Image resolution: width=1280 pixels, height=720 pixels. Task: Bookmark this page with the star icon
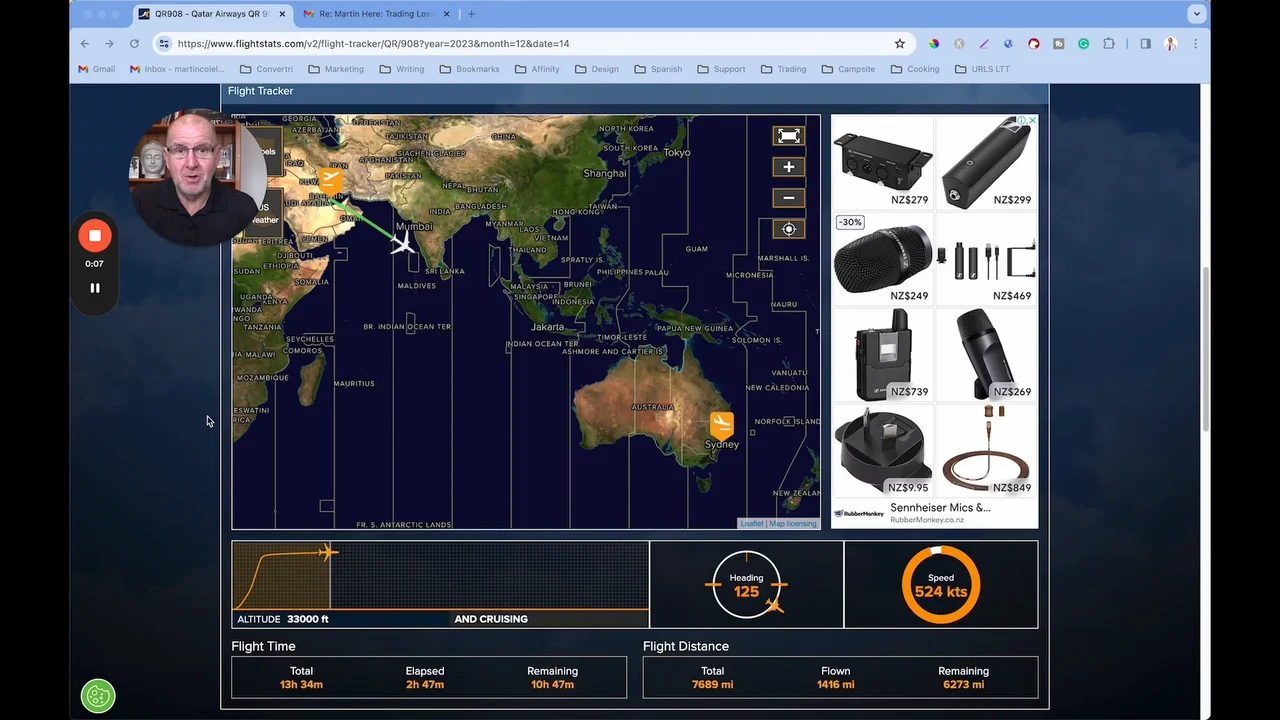pos(899,44)
